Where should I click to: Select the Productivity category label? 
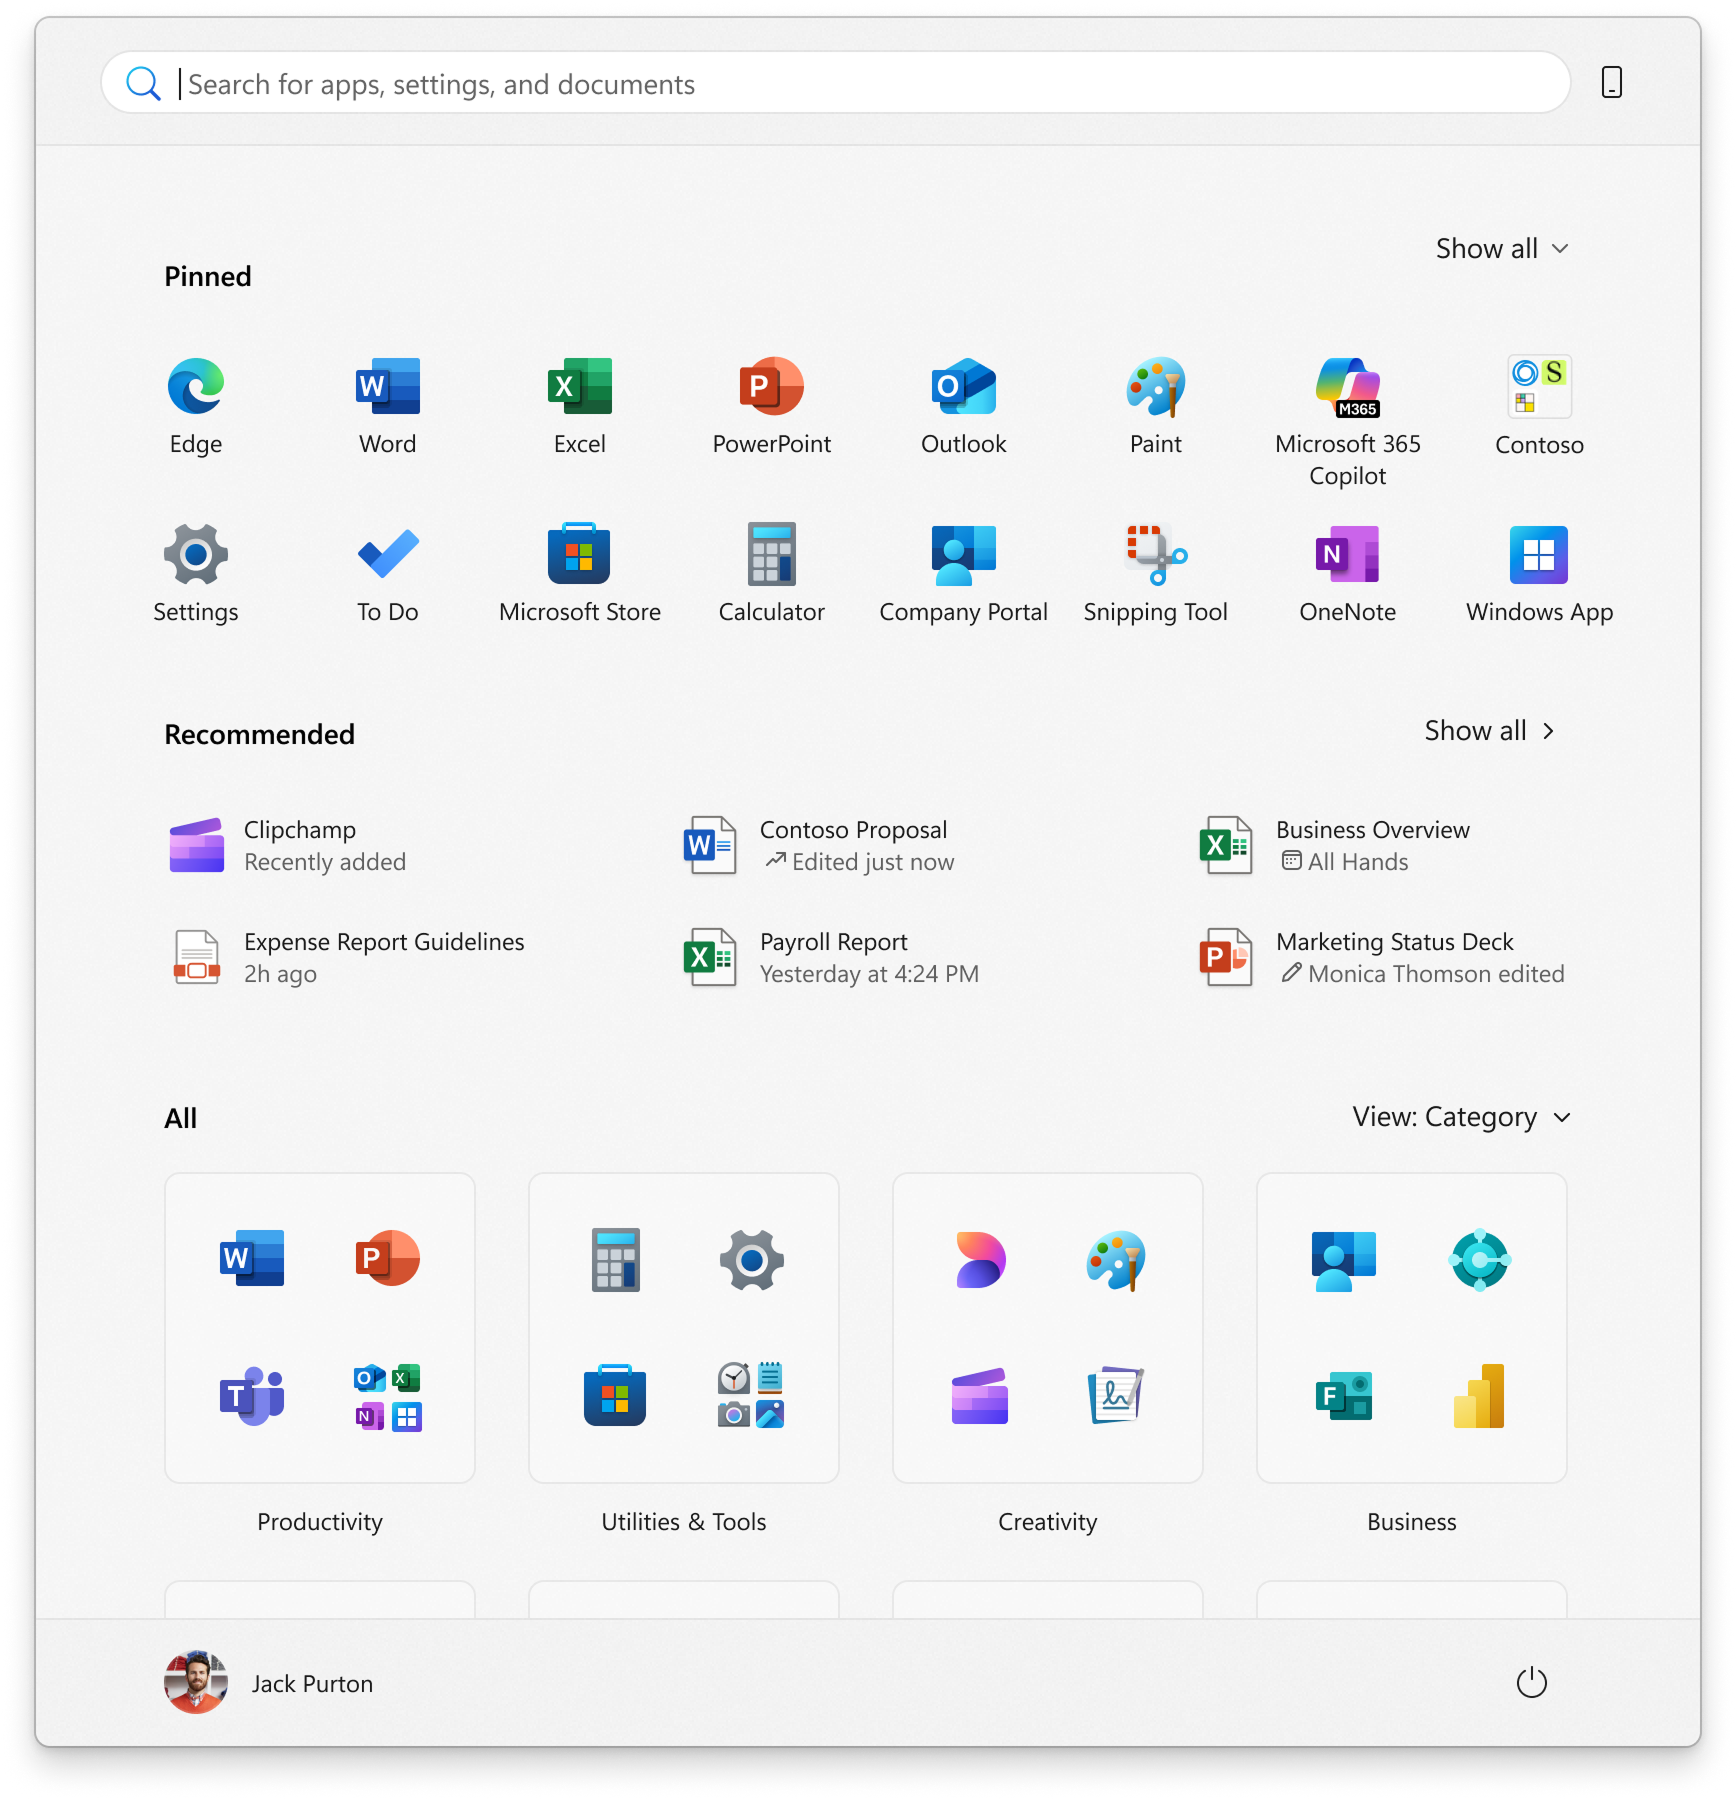320,1522
